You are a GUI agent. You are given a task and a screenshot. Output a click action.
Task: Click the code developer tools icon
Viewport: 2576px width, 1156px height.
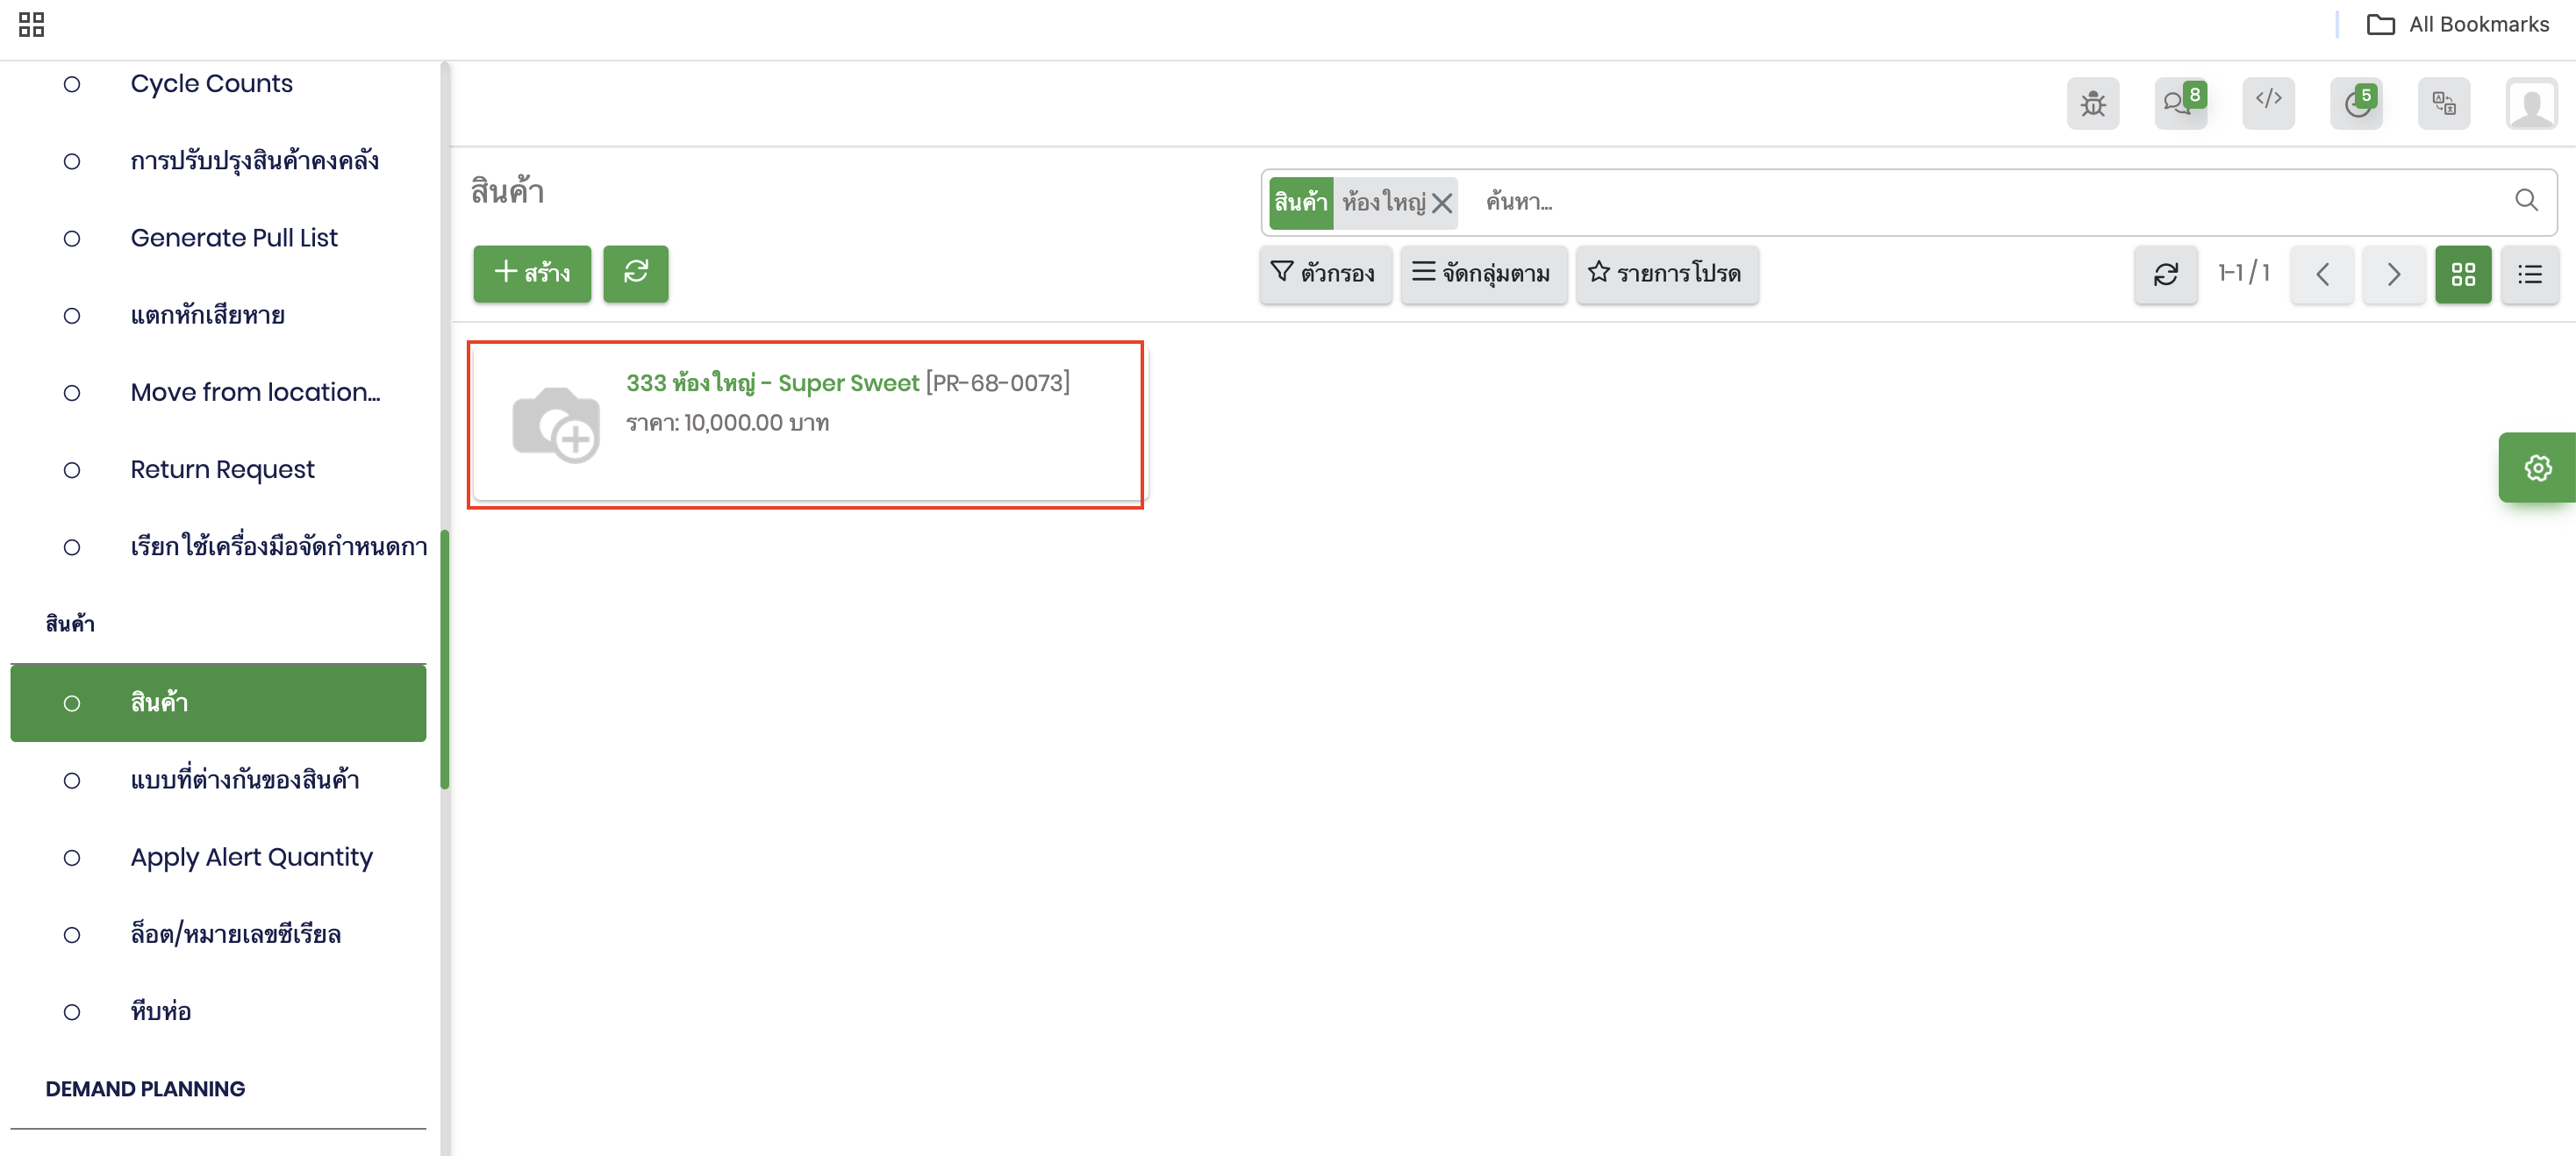tap(2267, 101)
